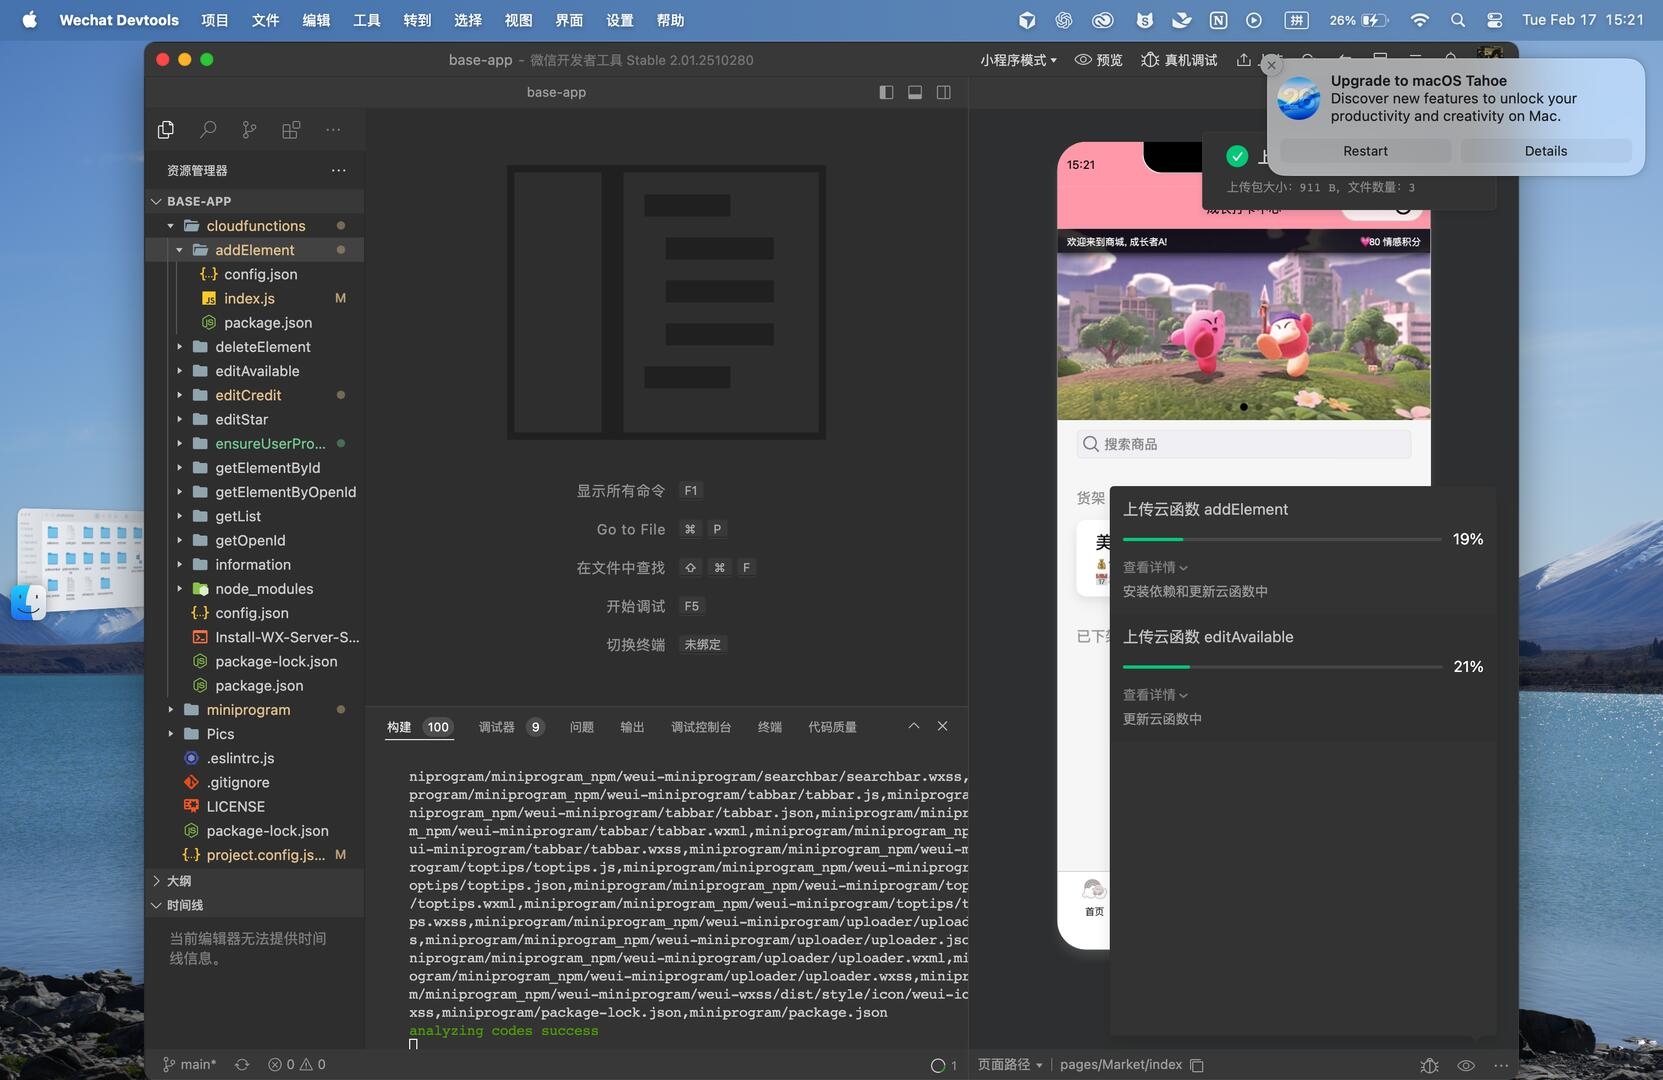Image resolution: width=1663 pixels, height=1080 pixels.
Task: Tap the 首页 tab in the simulator
Action: pos(1094,897)
